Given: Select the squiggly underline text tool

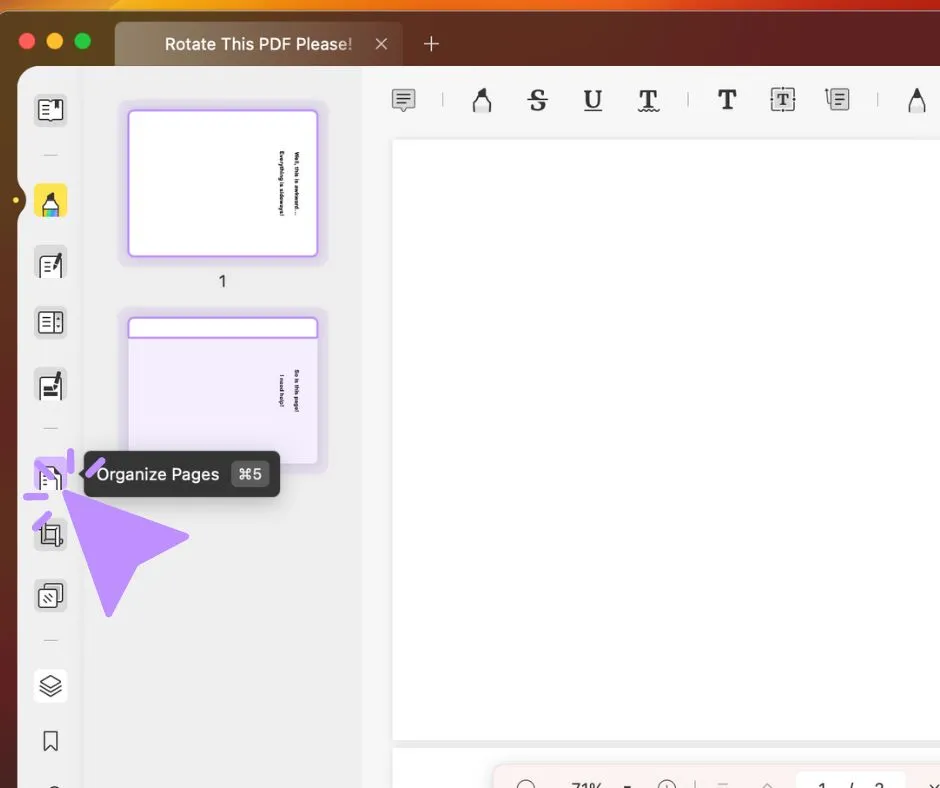Looking at the screenshot, I should pos(648,100).
